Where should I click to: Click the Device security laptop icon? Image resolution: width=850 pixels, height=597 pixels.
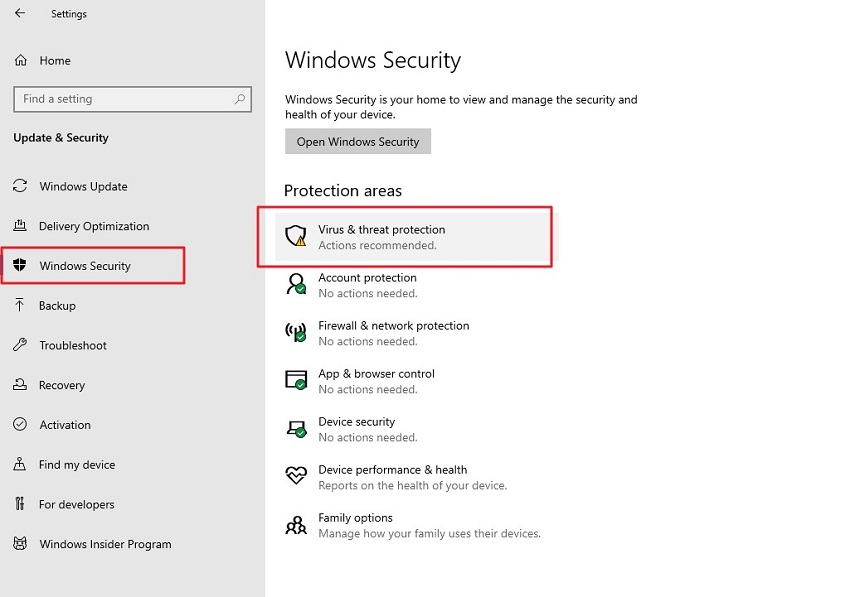295,429
